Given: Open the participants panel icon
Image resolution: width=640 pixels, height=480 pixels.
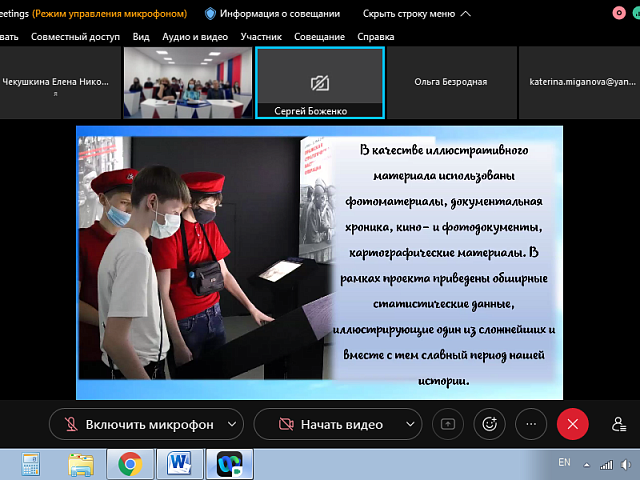Looking at the screenshot, I should pyautogui.click(x=619, y=424).
